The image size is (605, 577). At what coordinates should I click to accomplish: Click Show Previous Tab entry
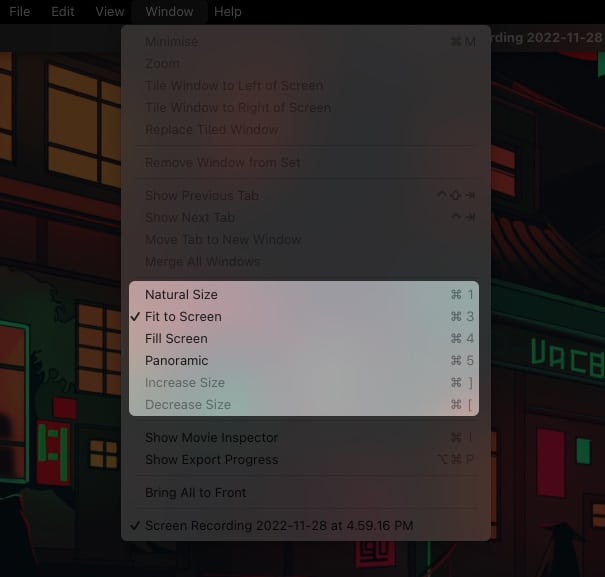[x=304, y=195]
